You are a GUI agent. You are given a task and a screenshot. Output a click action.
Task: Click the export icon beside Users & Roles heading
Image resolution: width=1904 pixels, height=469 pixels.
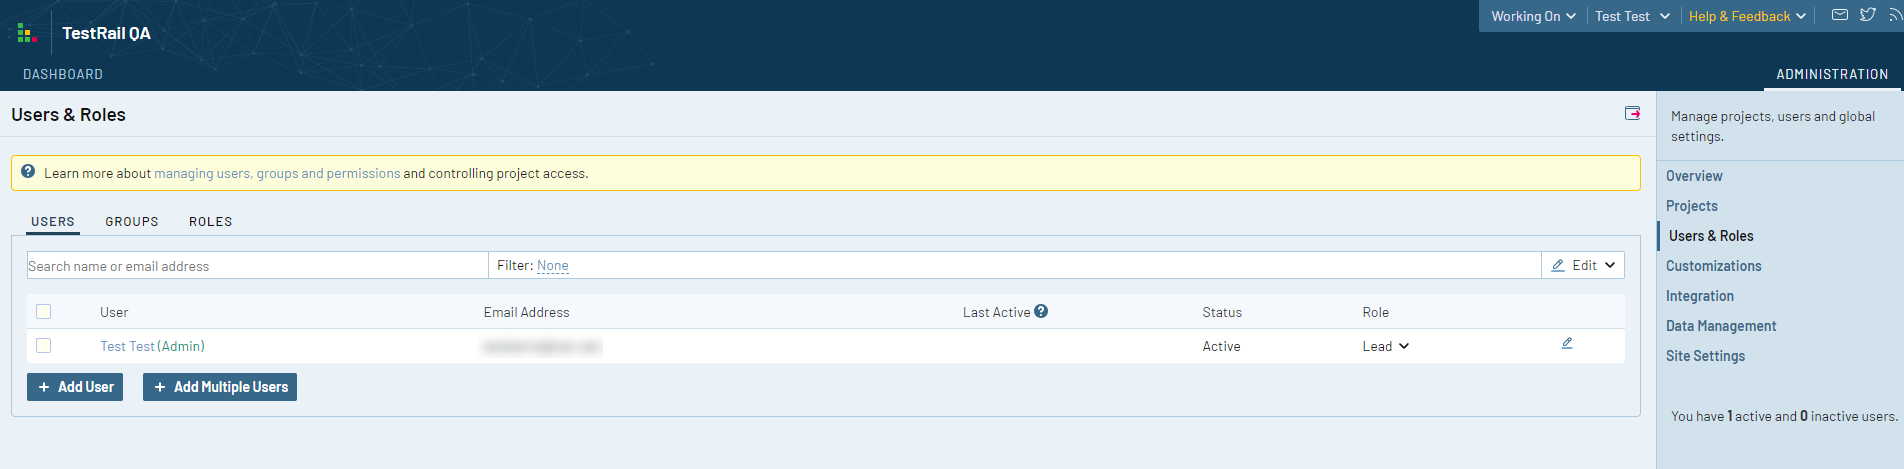tap(1632, 113)
